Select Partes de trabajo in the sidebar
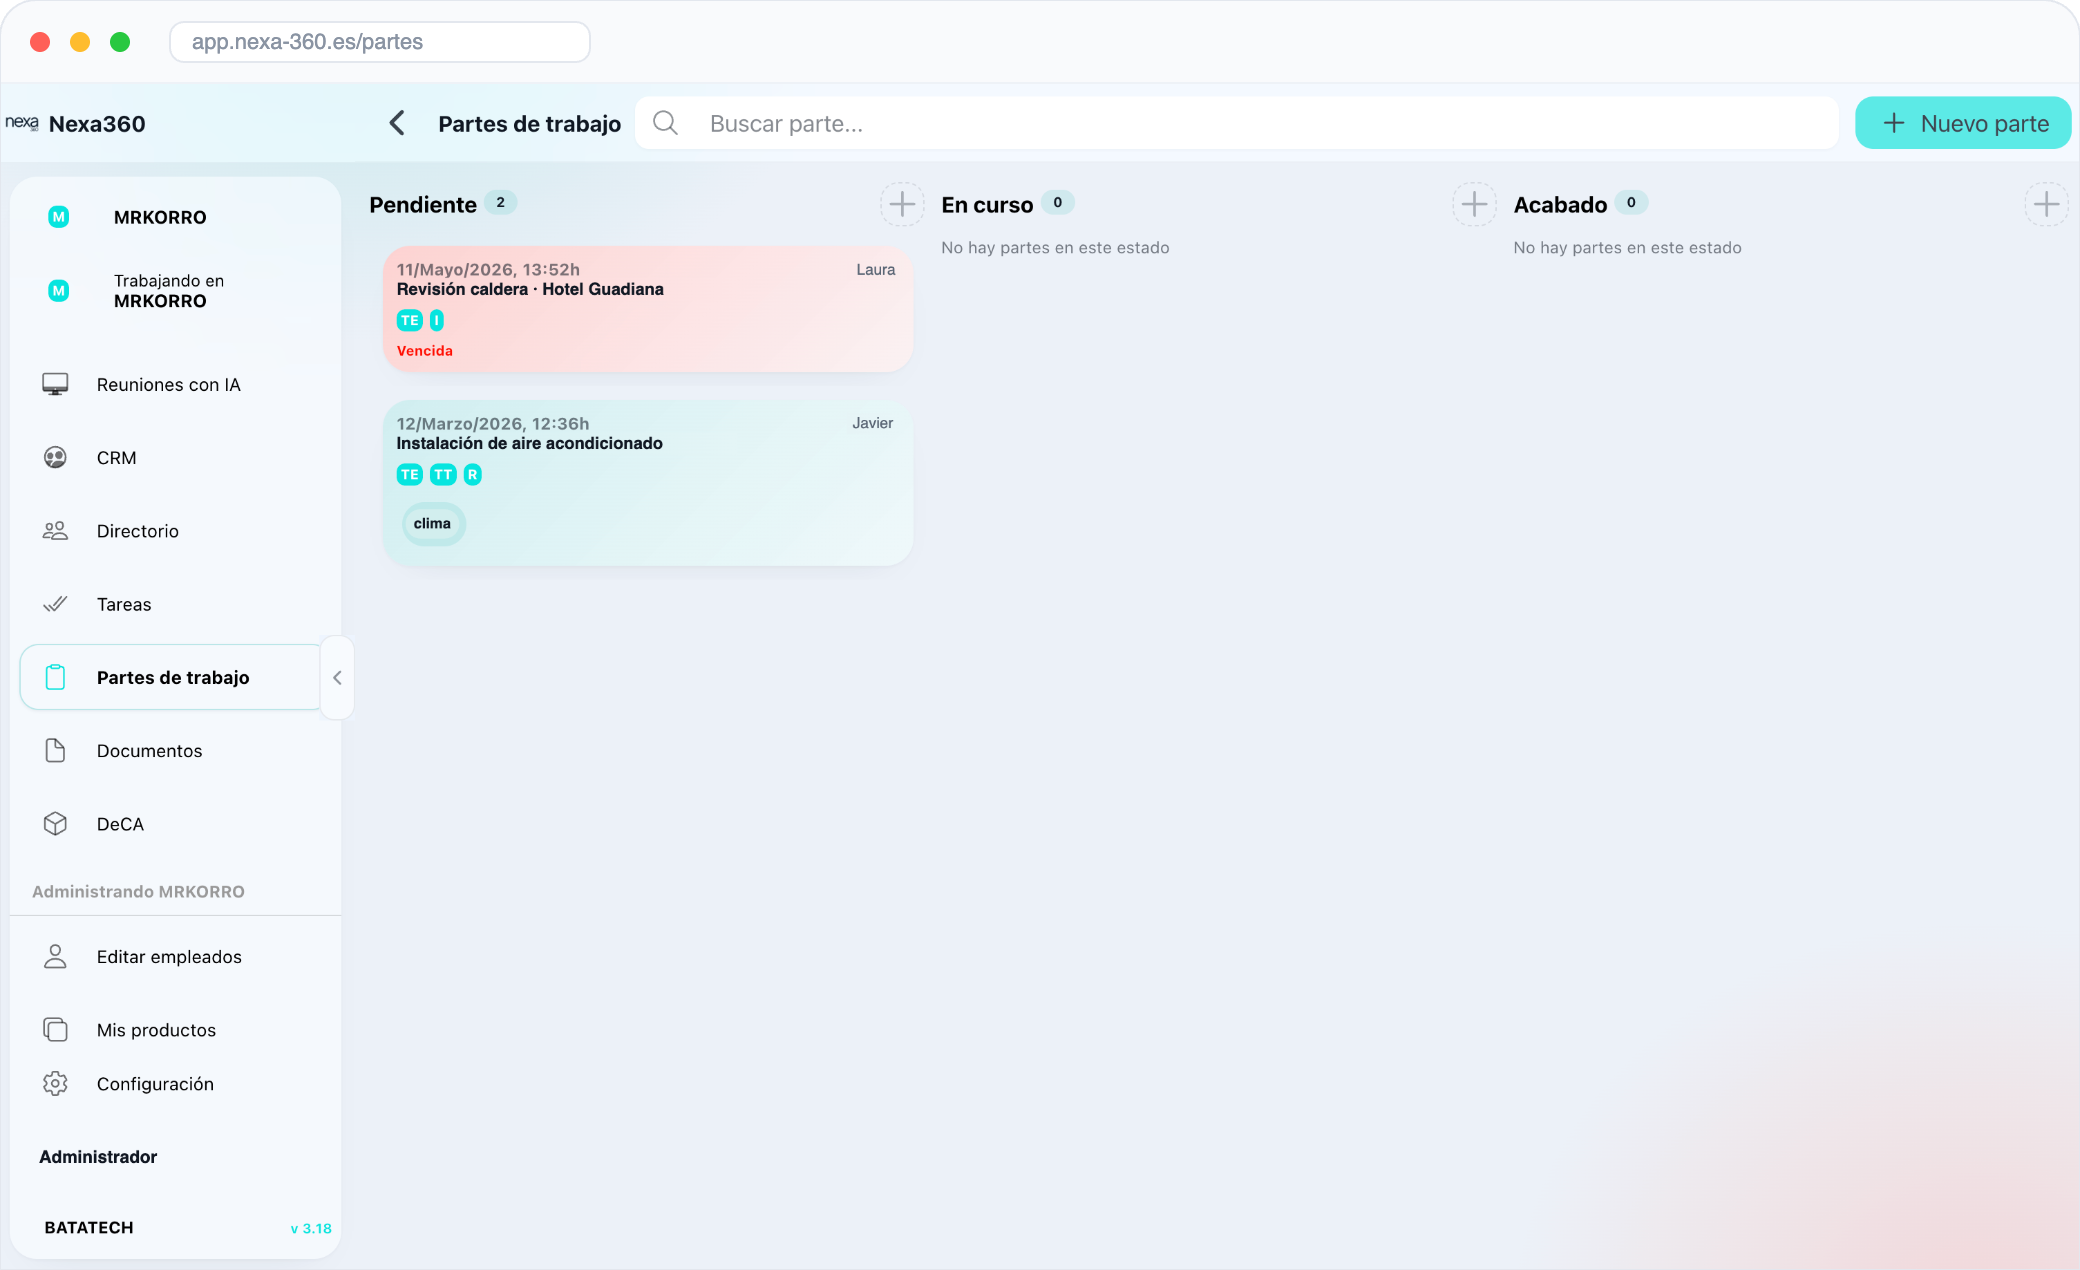 [171, 678]
